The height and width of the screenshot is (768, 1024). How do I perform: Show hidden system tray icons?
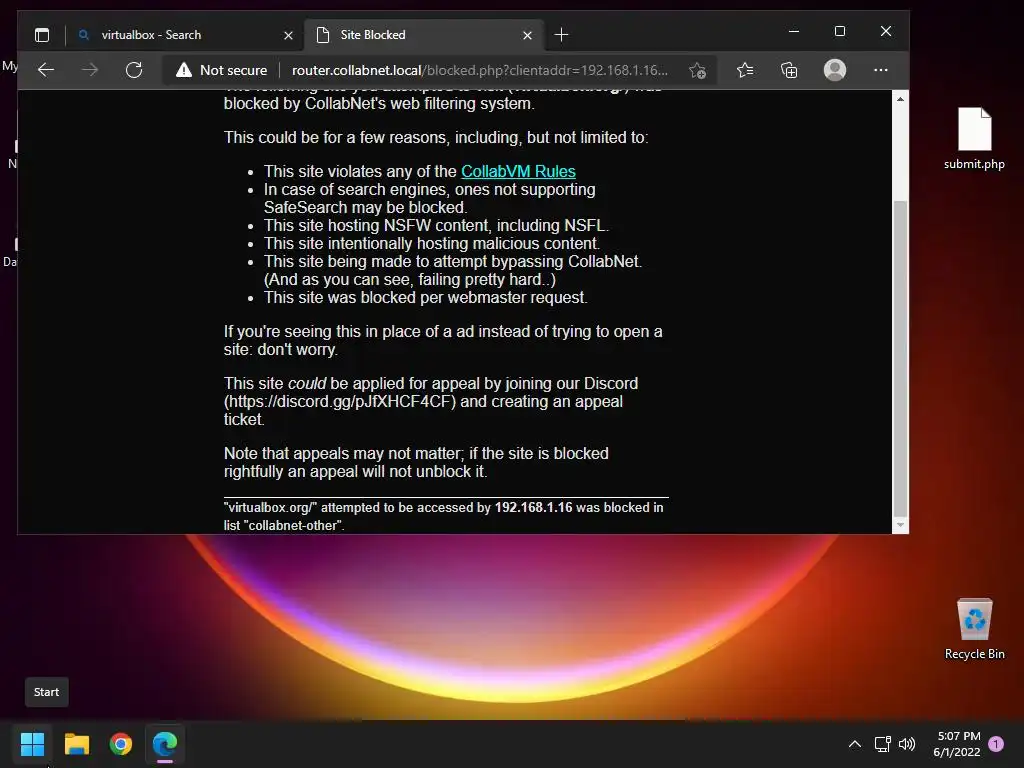click(854, 744)
